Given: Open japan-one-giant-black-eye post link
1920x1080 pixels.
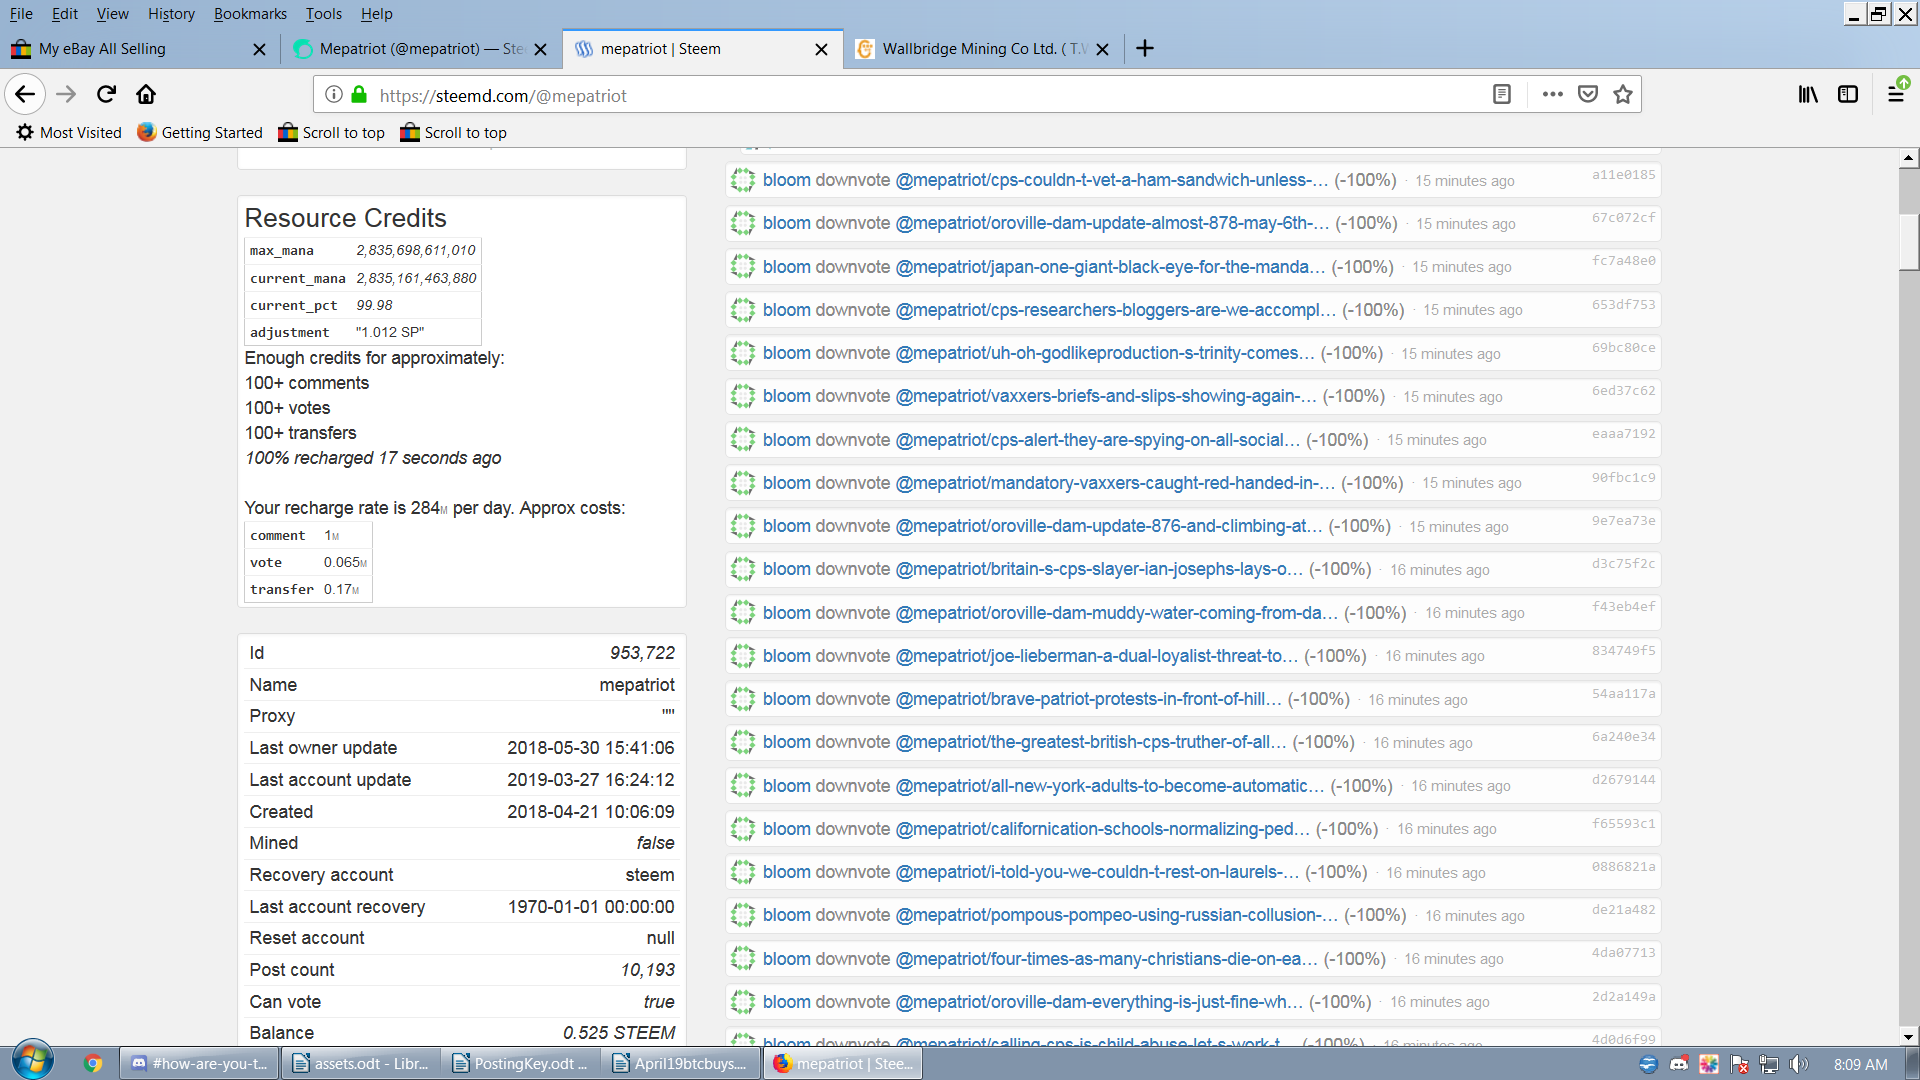Looking at the screenshot, I should [1110, 267].
